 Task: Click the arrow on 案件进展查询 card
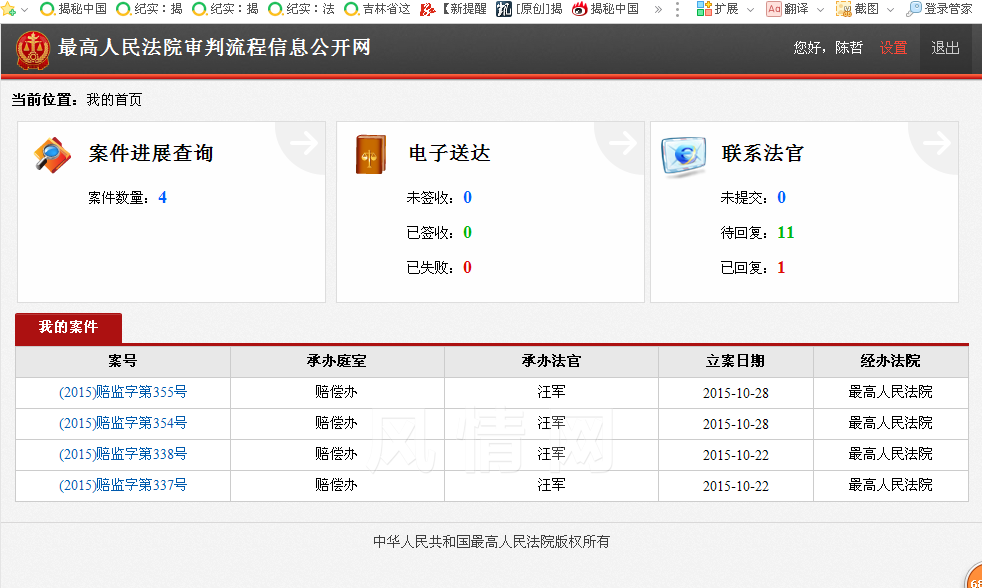tap(304, 143)
